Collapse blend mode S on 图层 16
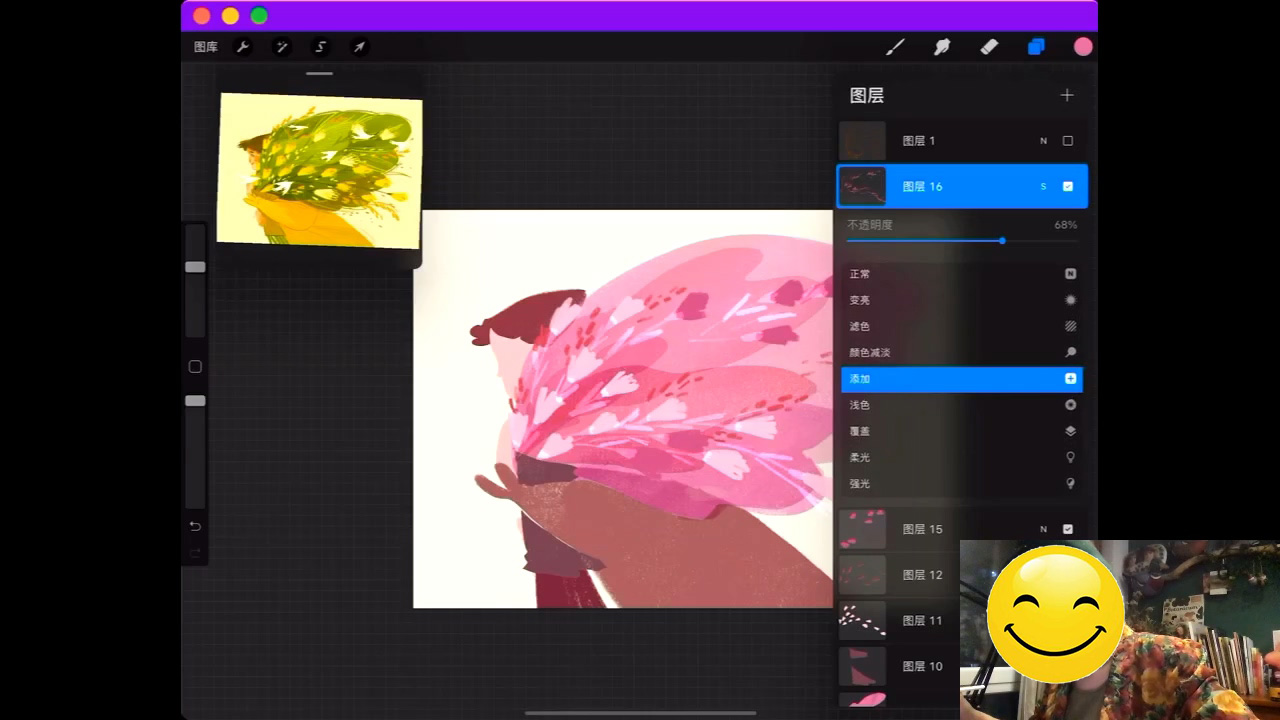The width and height of the screenshot is (1280, 720). point(1043,187)
